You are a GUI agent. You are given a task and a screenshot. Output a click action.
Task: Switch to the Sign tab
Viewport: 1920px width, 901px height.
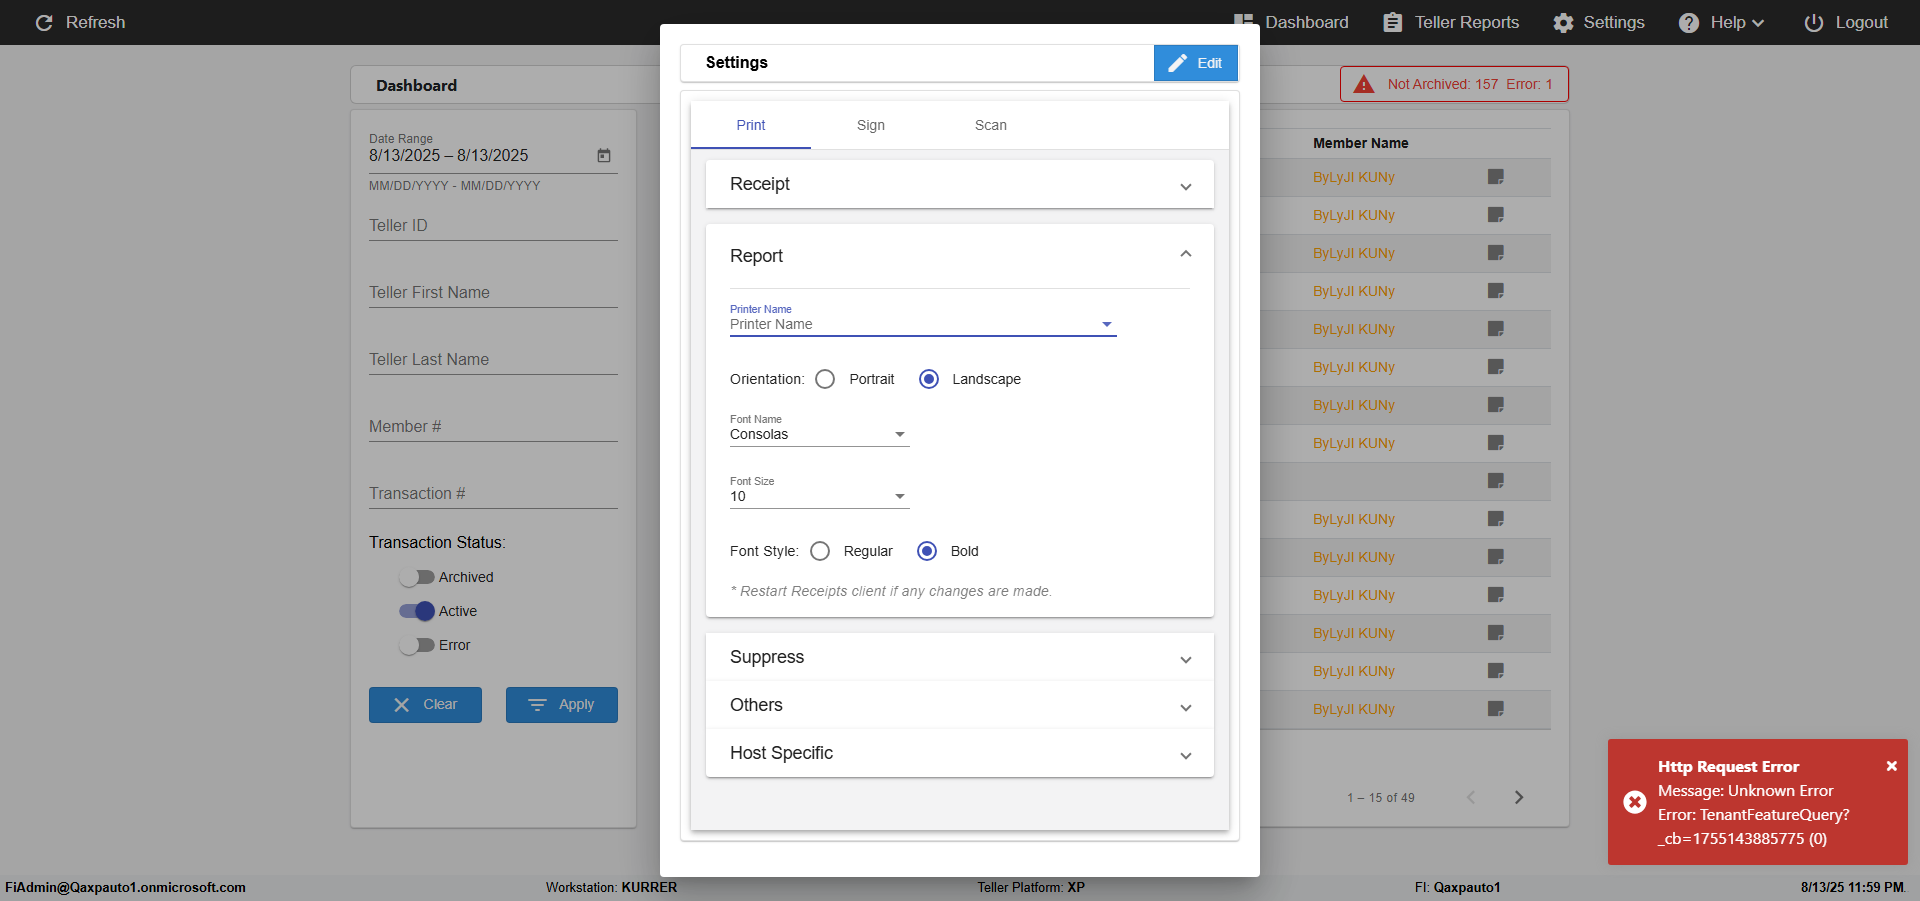pos(871,125)
